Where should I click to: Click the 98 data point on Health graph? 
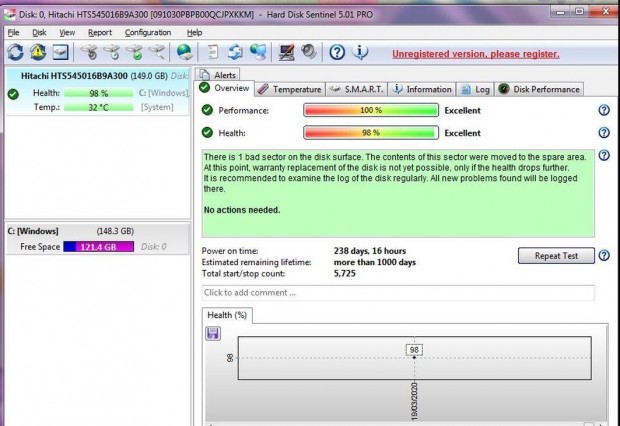(414, 357)
